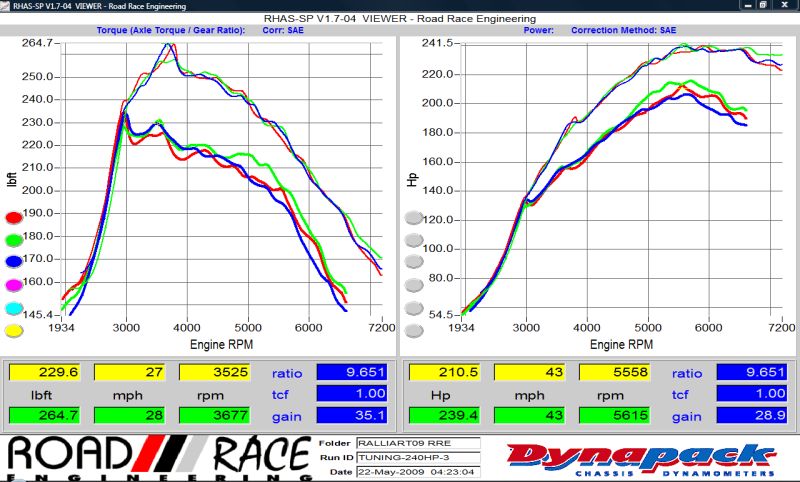Click the topmost grey oval beside power graph
800x482 pixels.
click(x=414, y=217)
